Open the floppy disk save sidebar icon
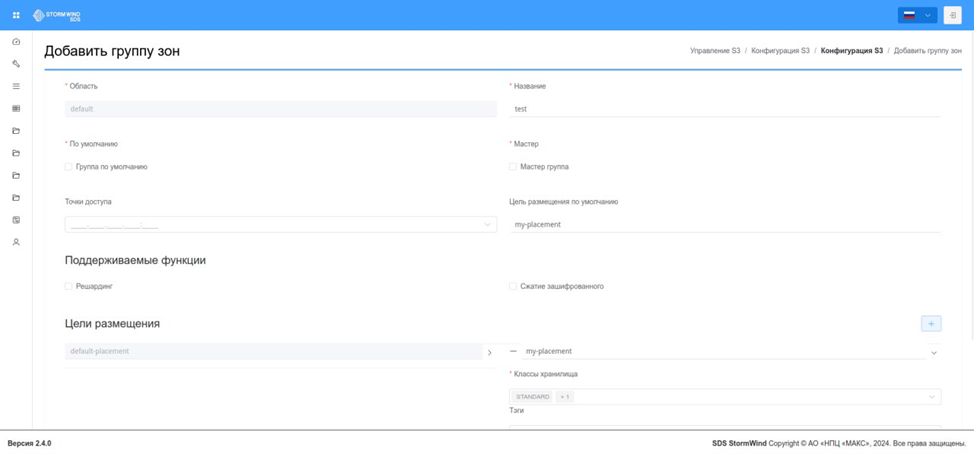This screenshot has width=974, height=454. (x=16, y=220)
